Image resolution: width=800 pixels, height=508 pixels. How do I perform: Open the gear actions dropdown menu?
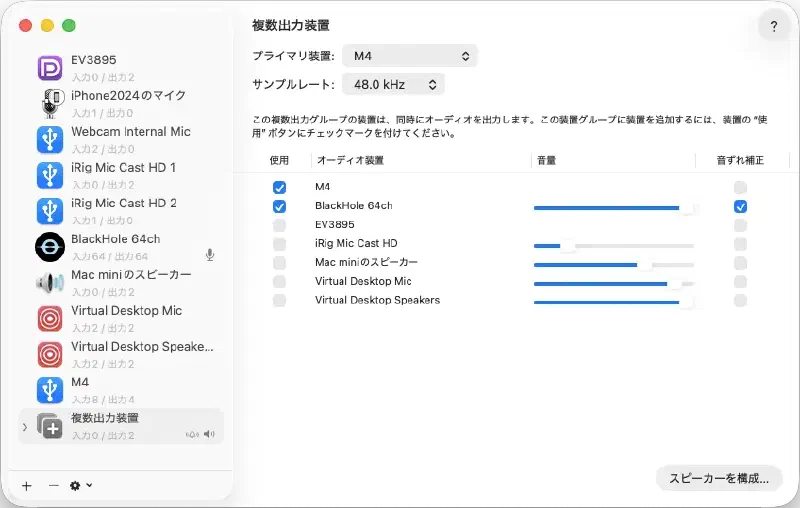81,486
